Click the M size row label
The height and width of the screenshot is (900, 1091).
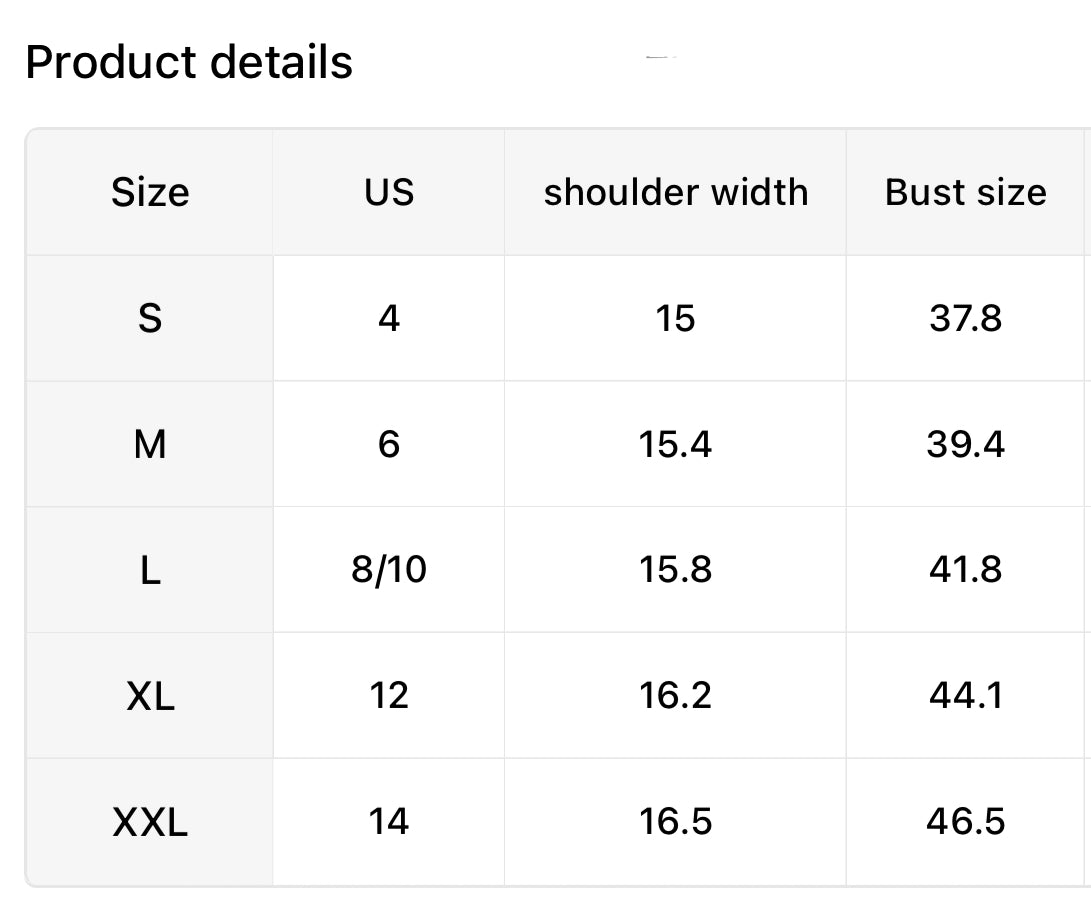[150, 444]
